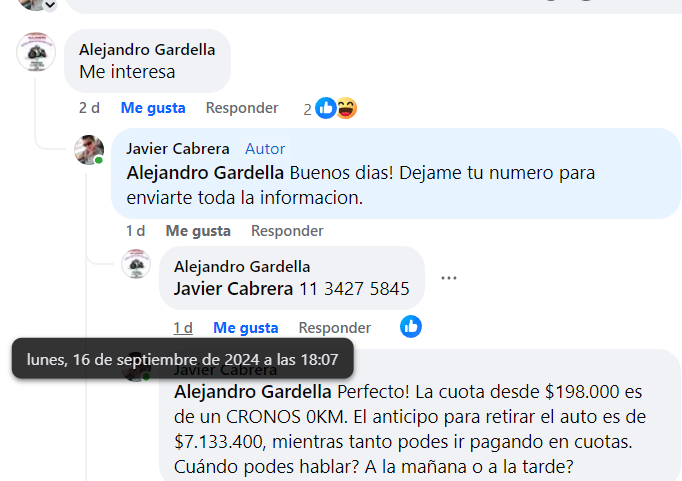Click the tagged Alejandro Gardella mention in 'Perfecto!' reply
The image size is (682, 481).
point(253,392)
